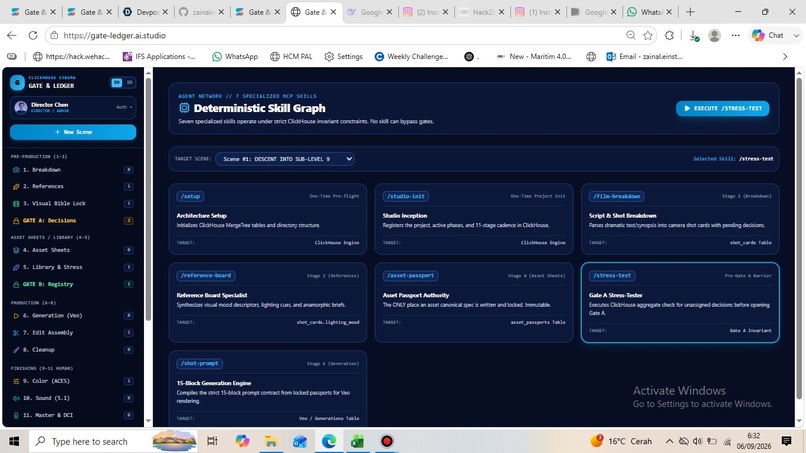Click the Gate & Ledger G logo
This screenshot has height=453, width=806.
click(17, 82)
